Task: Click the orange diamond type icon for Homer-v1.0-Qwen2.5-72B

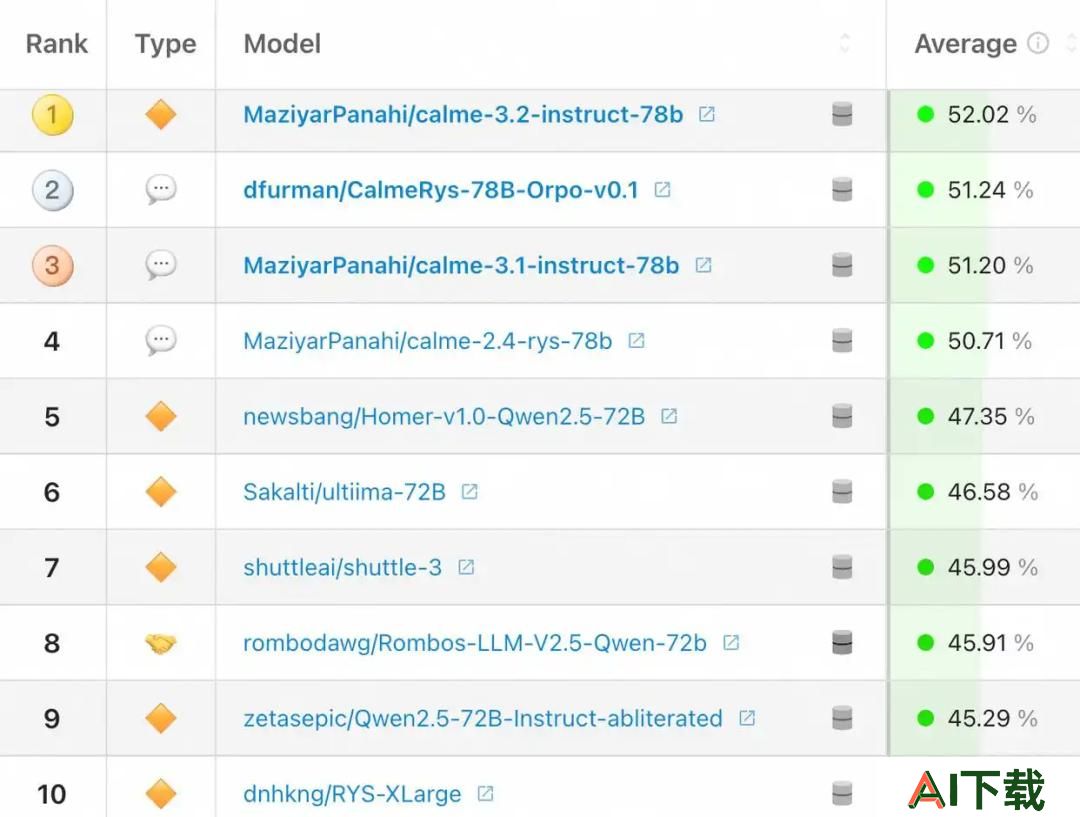Action: click(x=161, y=417)
